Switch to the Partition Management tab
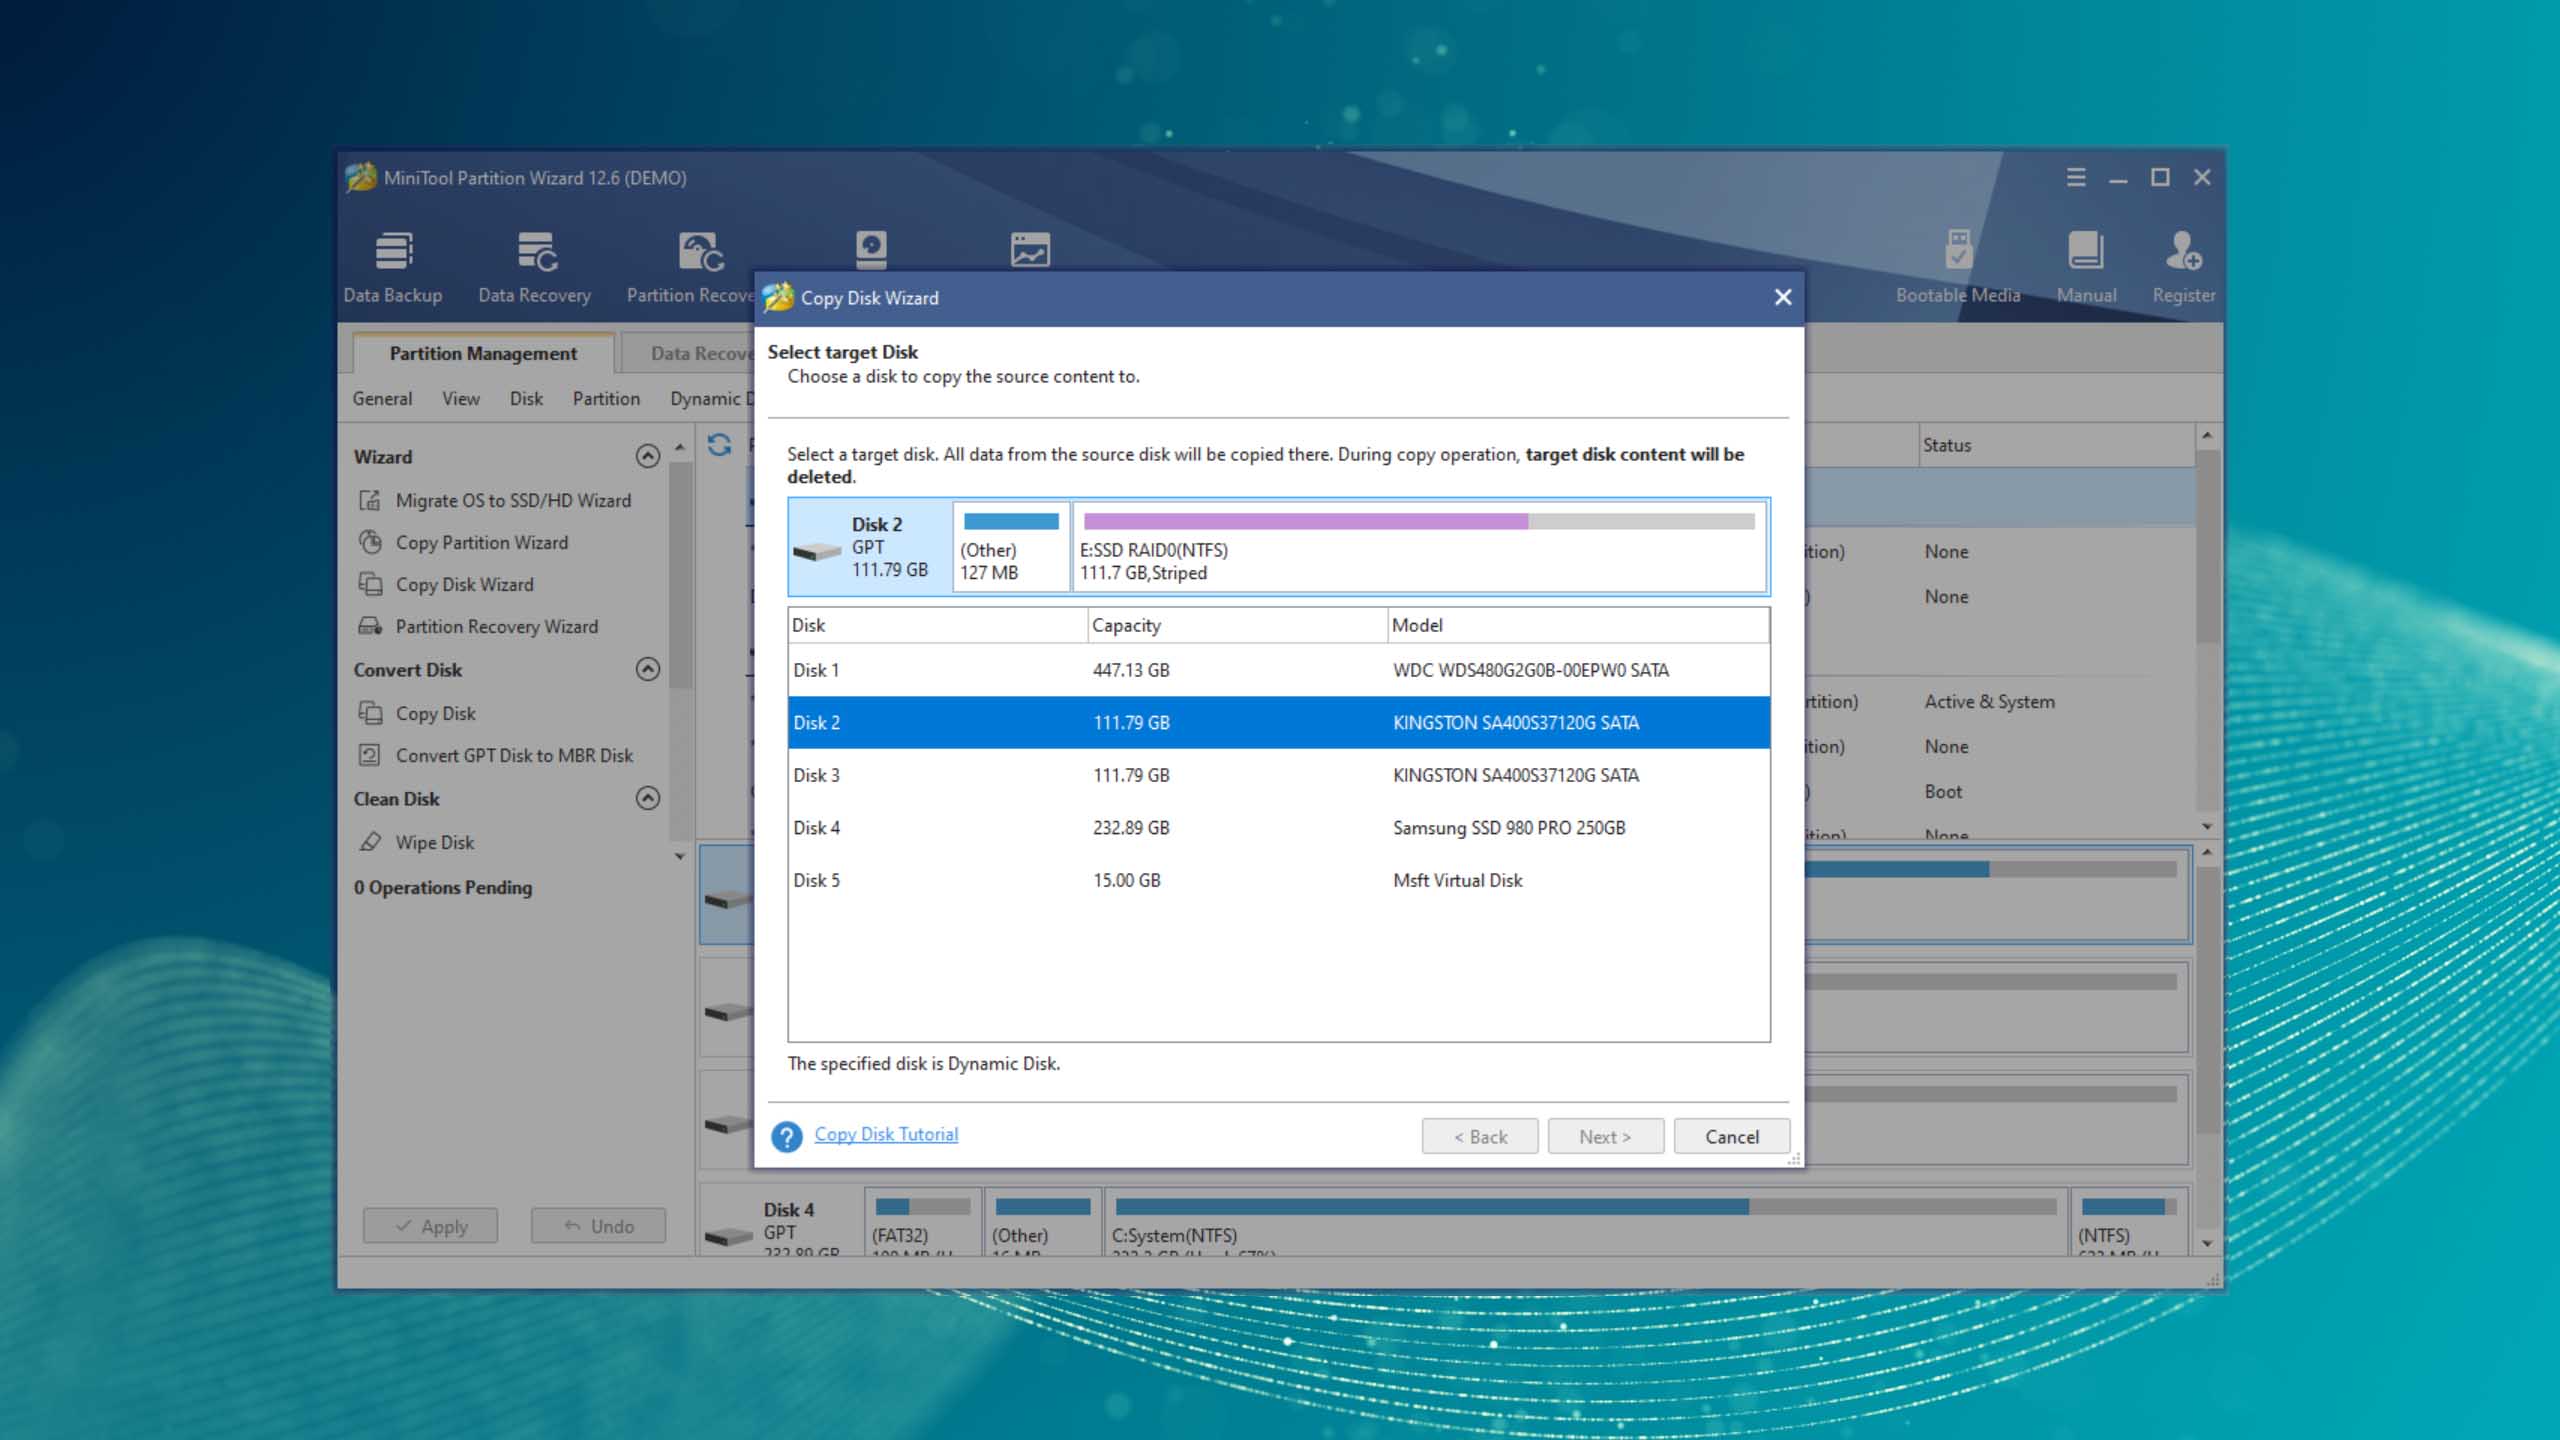 (483, 353)
